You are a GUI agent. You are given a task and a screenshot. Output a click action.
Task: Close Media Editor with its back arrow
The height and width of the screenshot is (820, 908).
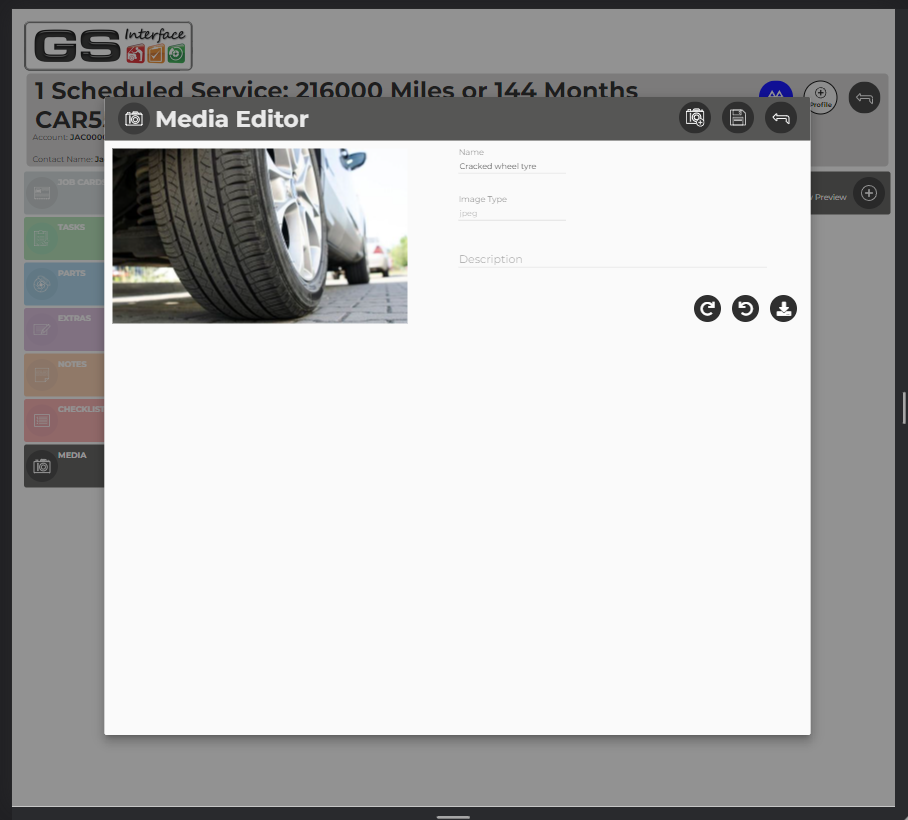click(x=781, y=118)
